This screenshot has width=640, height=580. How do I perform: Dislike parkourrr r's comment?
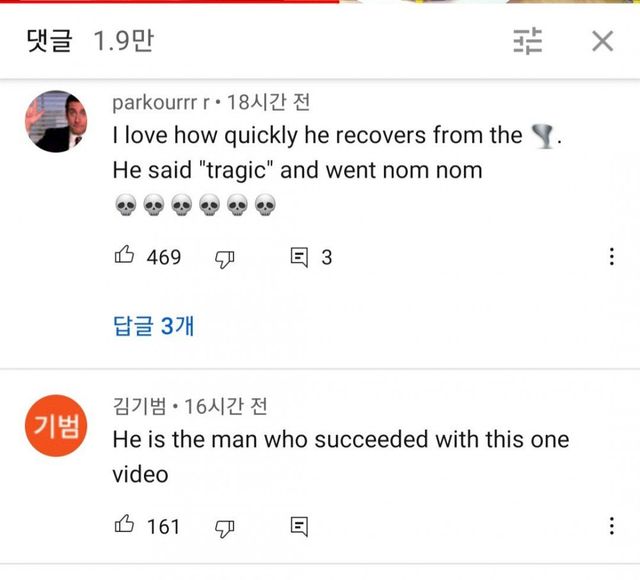point(225,258)
